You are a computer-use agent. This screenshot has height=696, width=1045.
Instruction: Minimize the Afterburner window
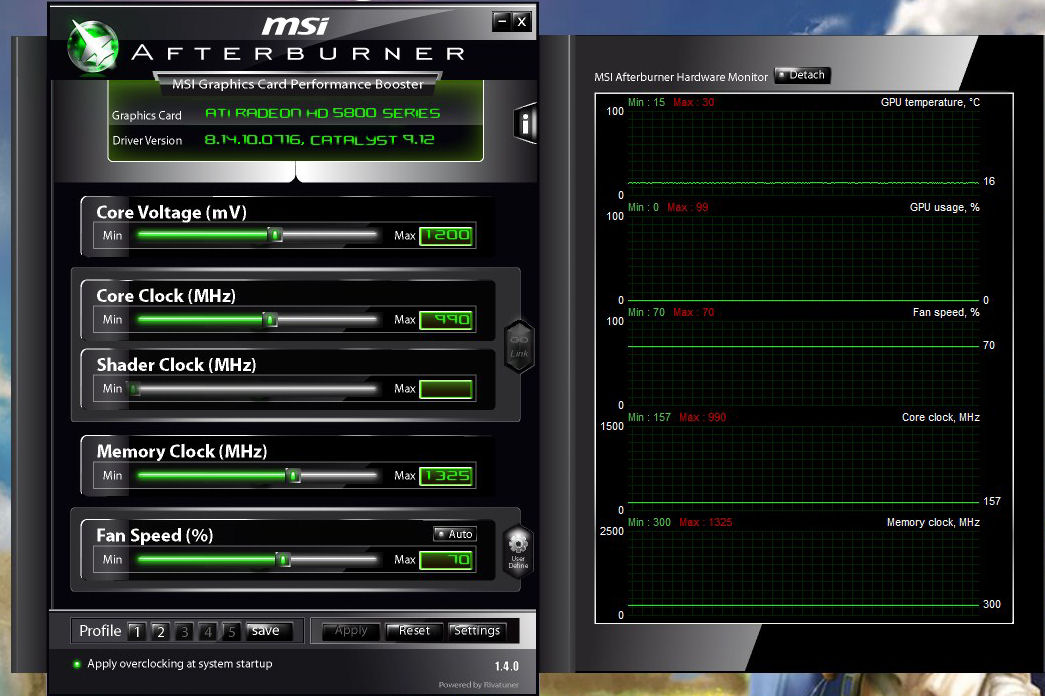(x=503, y=21)
